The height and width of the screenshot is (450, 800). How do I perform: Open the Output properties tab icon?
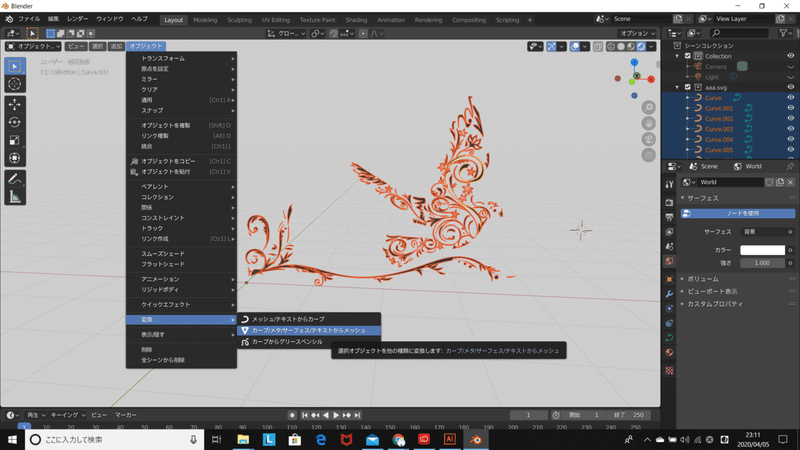(x=669, y=217)
